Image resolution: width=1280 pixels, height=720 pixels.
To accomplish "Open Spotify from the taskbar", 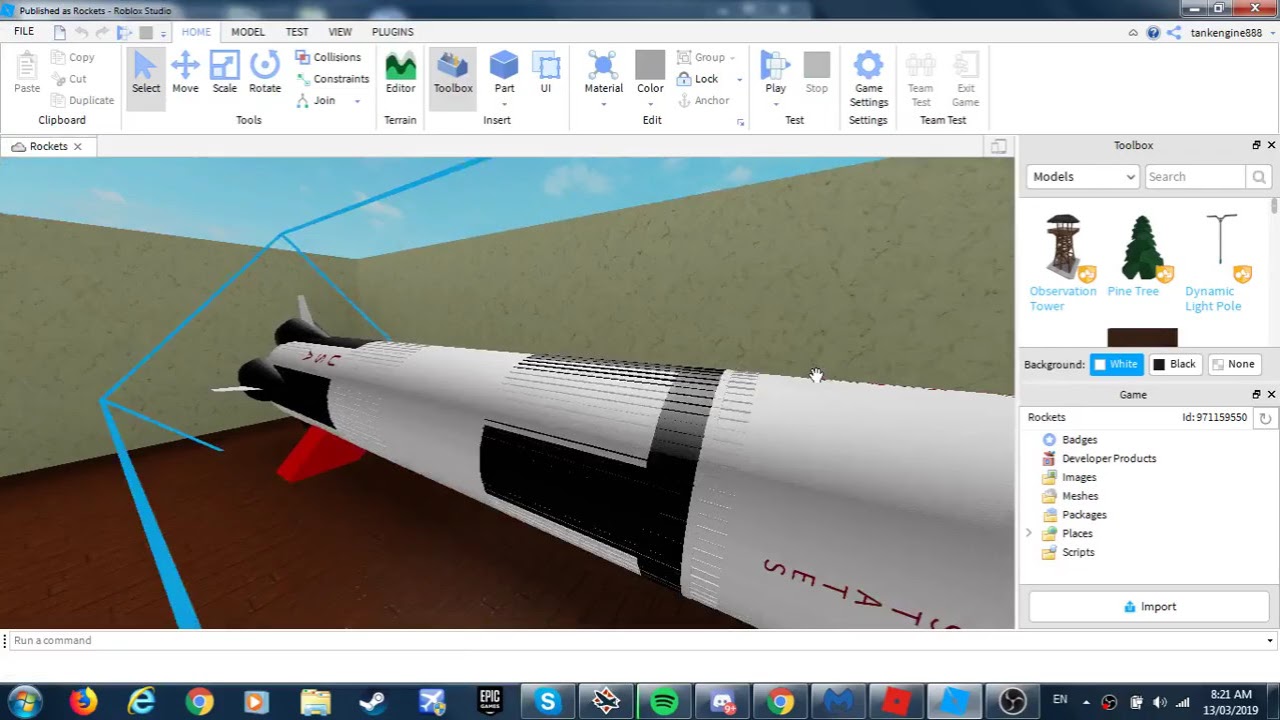I will pos(664,702).
